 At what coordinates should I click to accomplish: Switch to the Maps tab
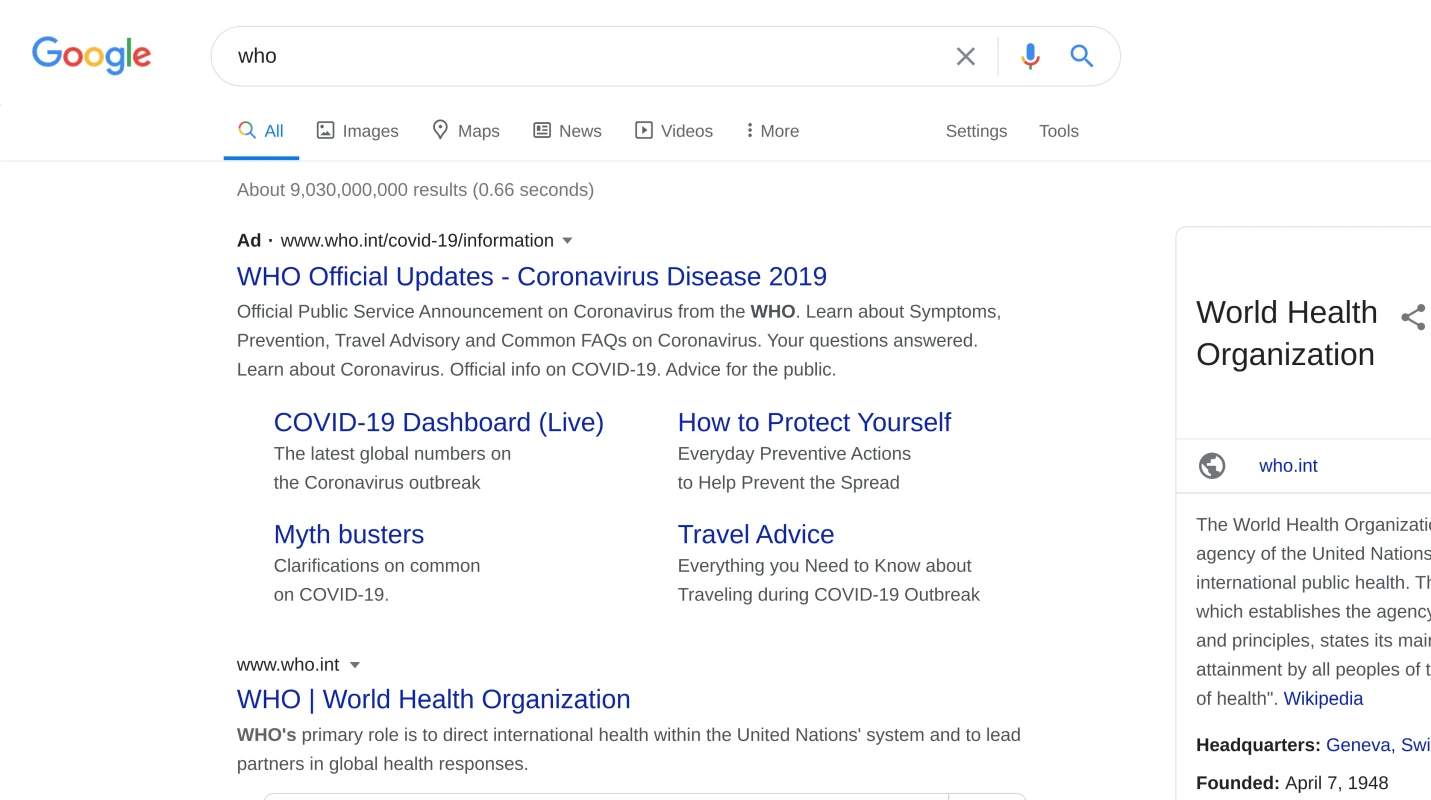465,130
